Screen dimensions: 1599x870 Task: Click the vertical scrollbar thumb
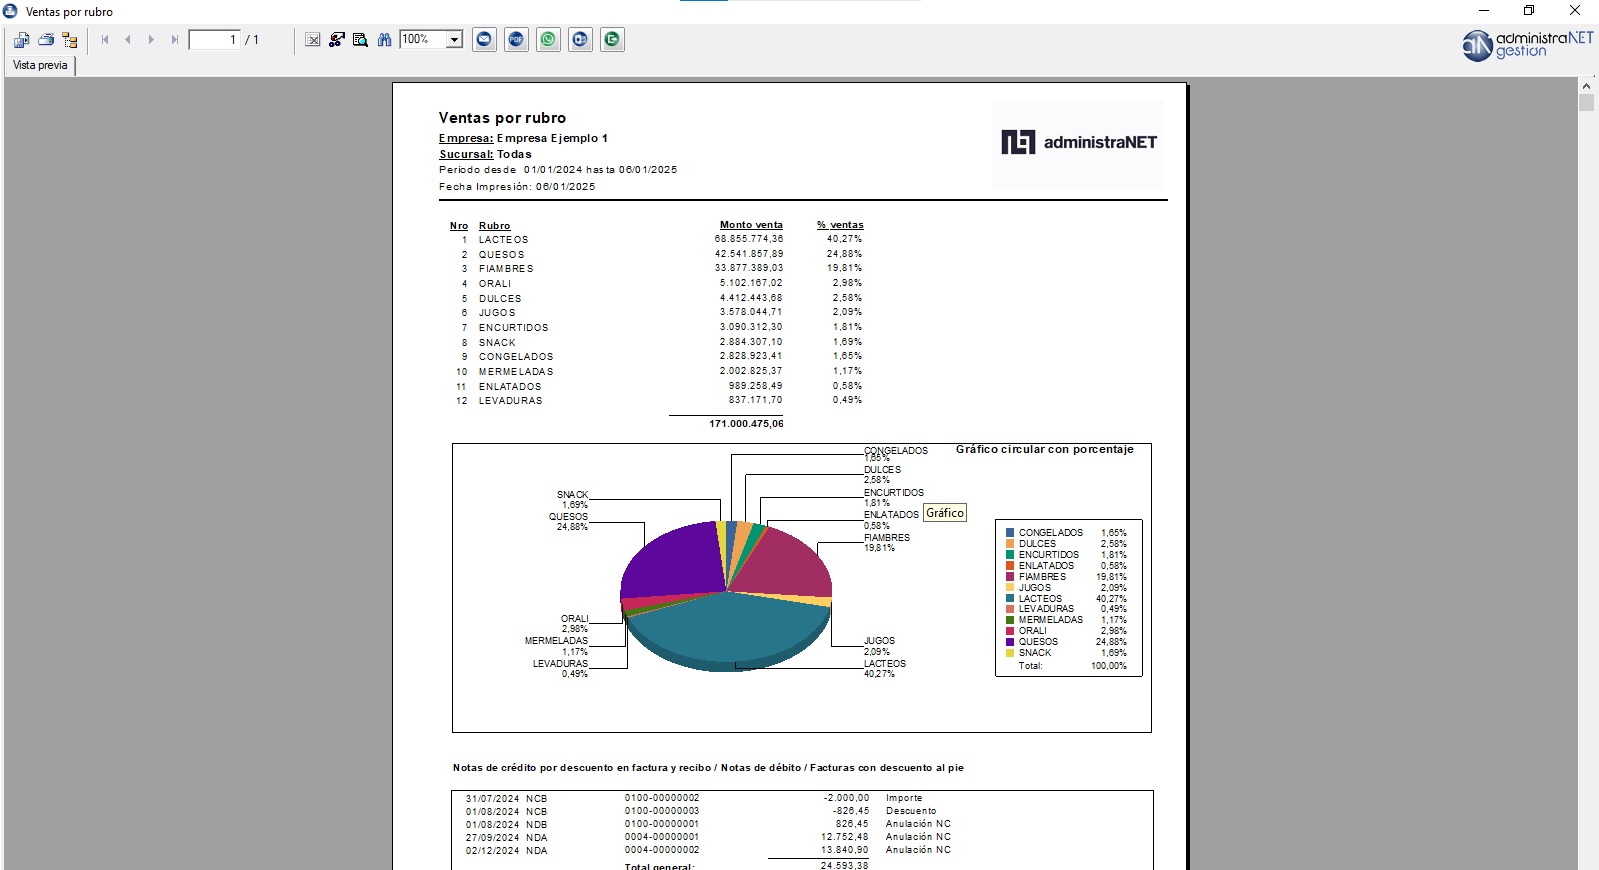click(x=1586, y=103)
